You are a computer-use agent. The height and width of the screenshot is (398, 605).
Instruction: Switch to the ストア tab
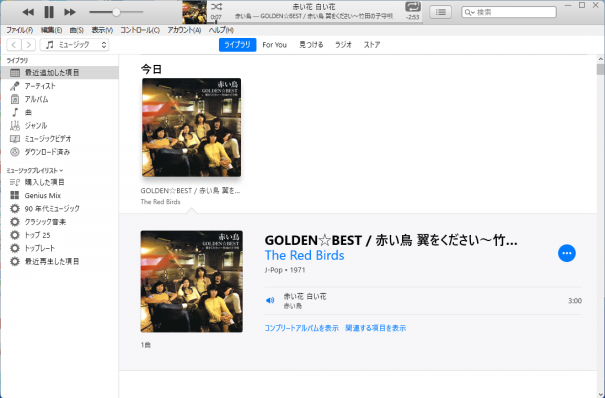pyautogui.click(x=372, y=45)
